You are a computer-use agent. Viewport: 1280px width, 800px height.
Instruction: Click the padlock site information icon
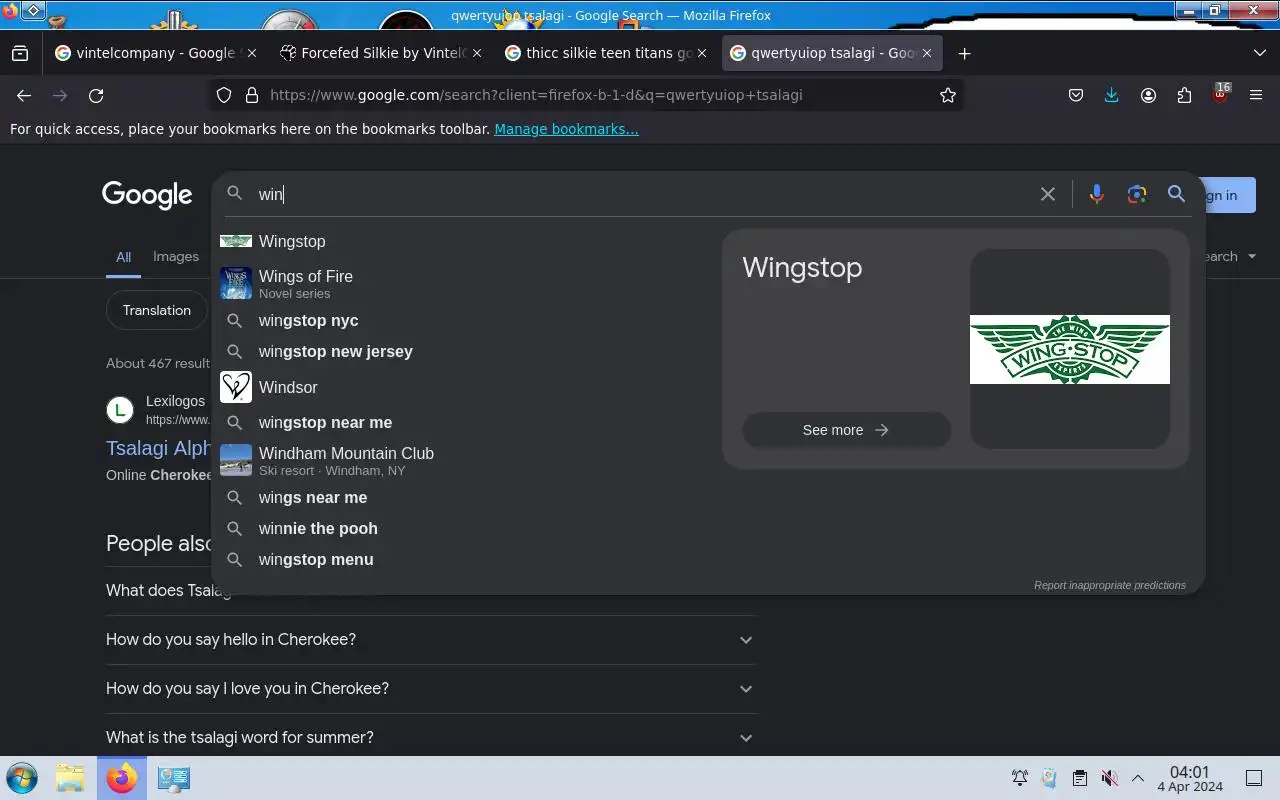point(251,95)
